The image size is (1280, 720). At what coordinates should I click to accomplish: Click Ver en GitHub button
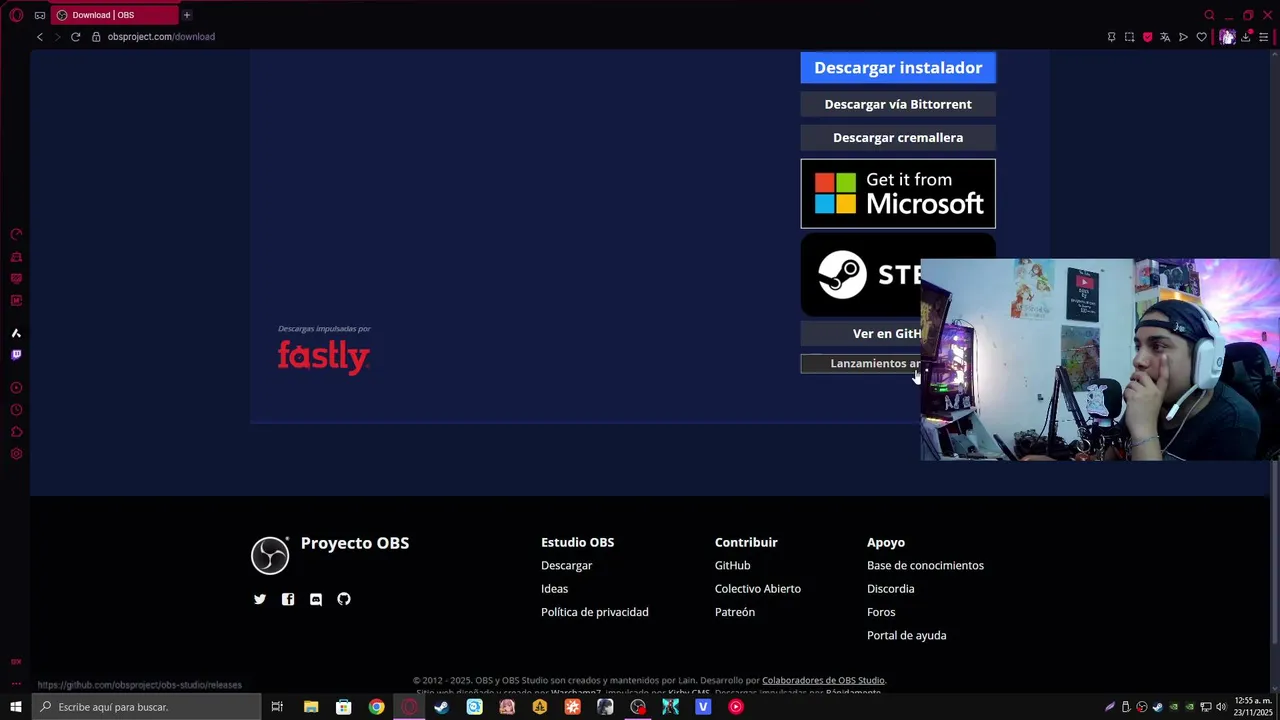(x=861, y=334)
